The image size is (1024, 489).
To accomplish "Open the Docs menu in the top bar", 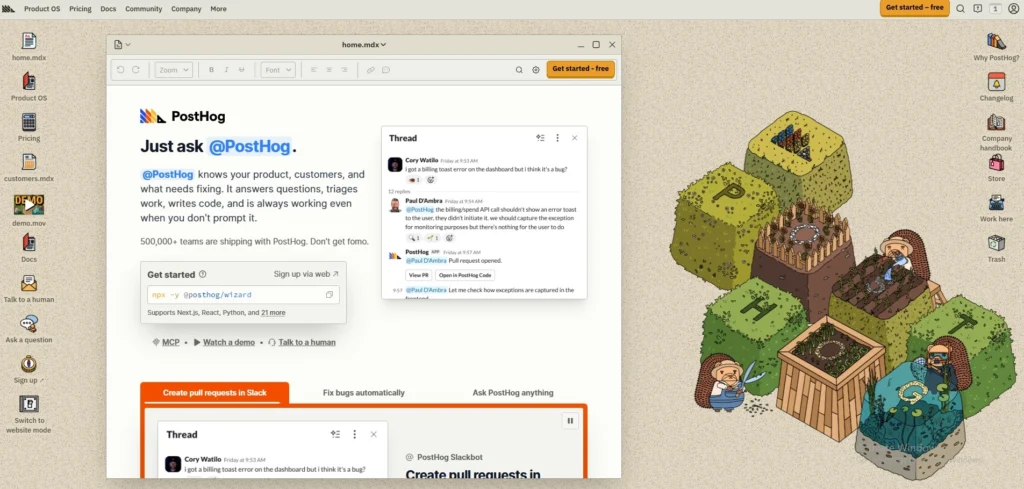I will coord(108,9).
